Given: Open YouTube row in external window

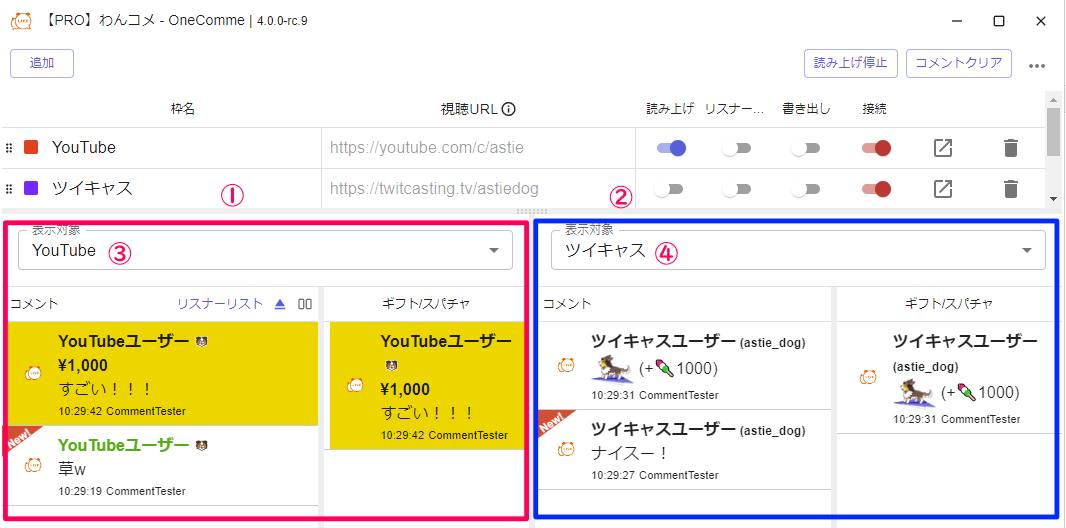Looking at the screenshot, I should click(942, 148).
